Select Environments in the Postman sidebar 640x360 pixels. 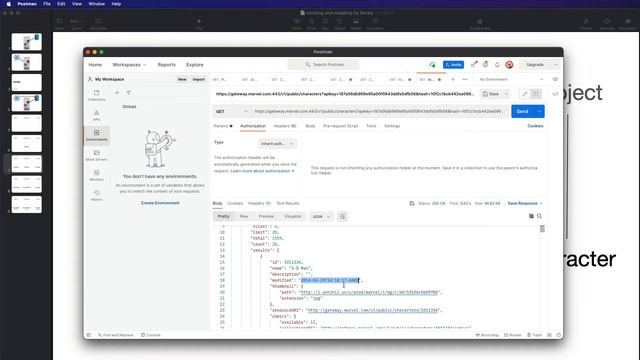tap(97, 135)
